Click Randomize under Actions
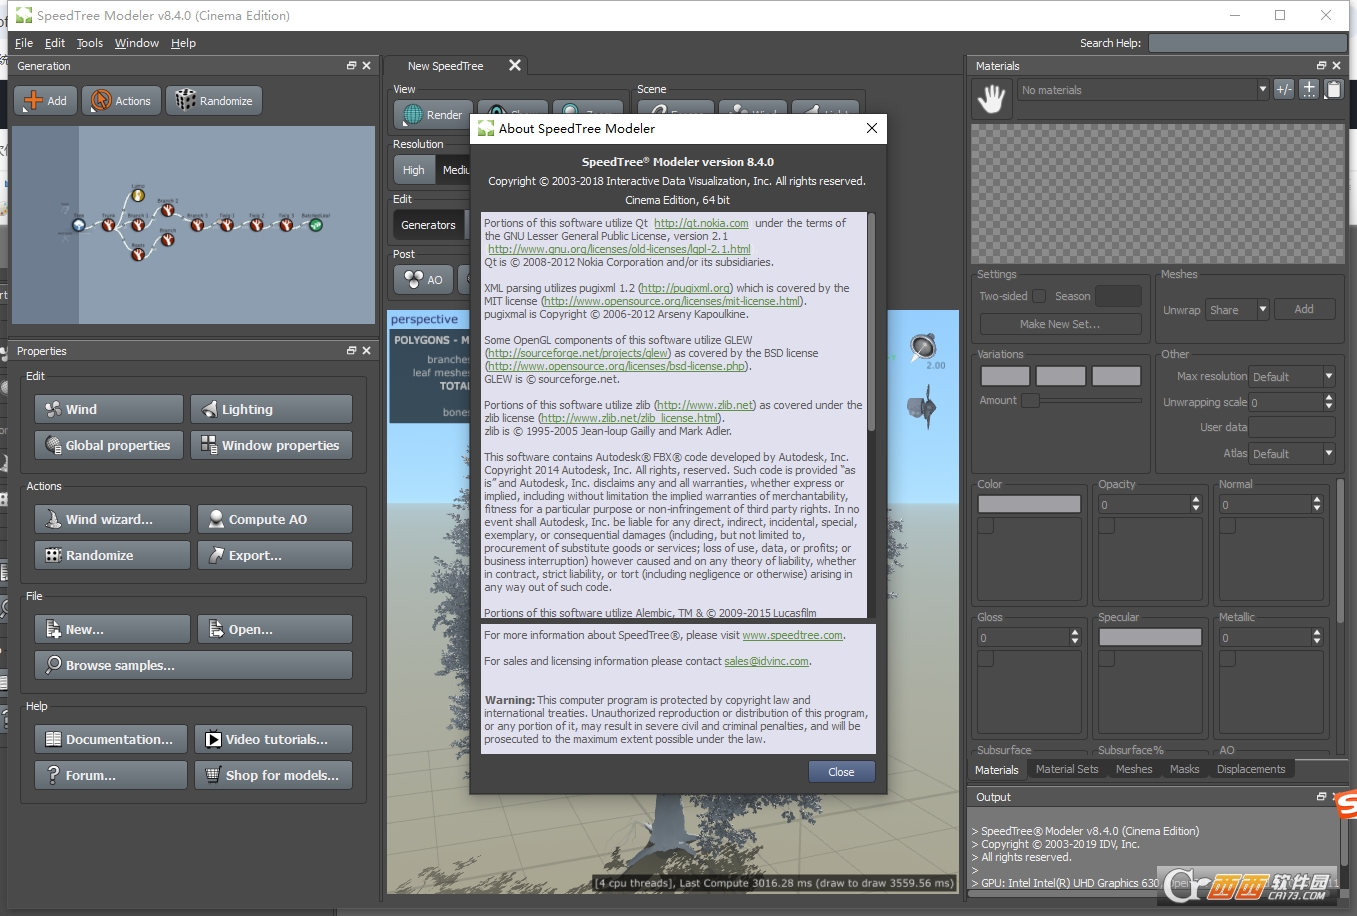 pyautogui.click(x=112, y=555)
